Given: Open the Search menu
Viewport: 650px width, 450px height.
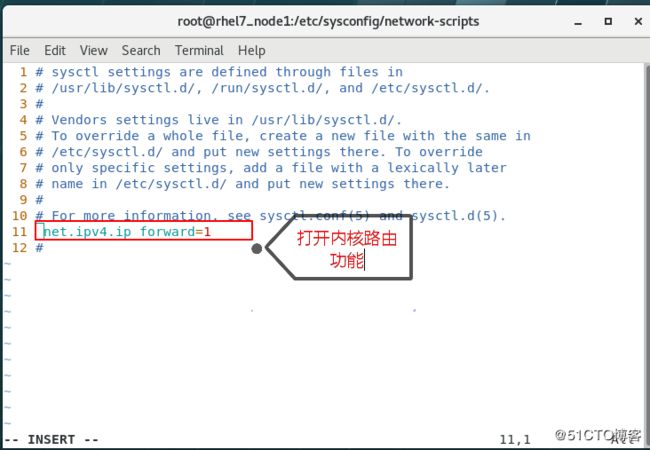Looking at the screenshot, I should (141, 51).
